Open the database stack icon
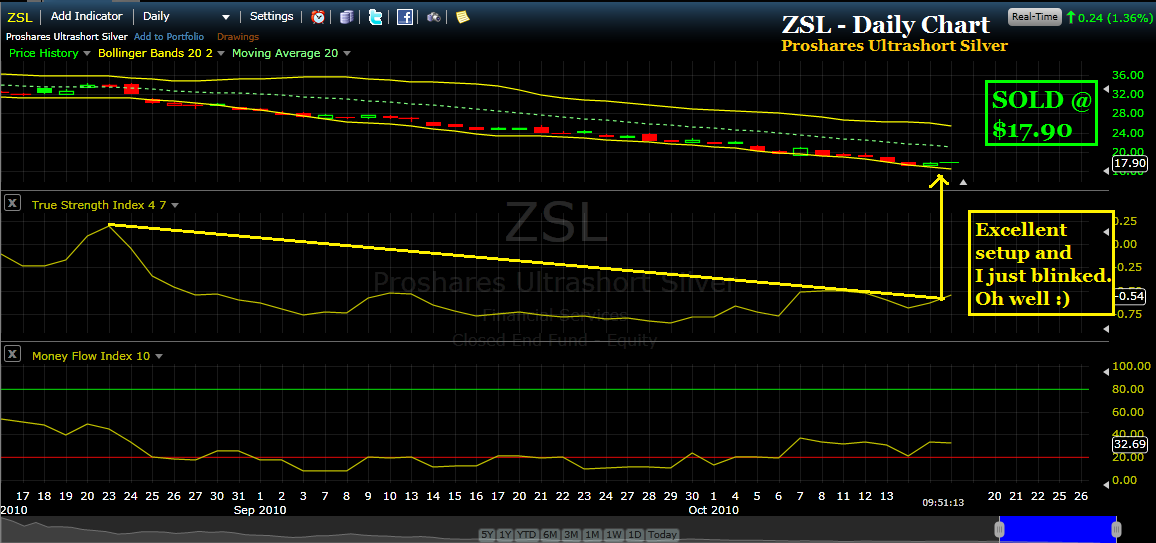 click(347, 16)
